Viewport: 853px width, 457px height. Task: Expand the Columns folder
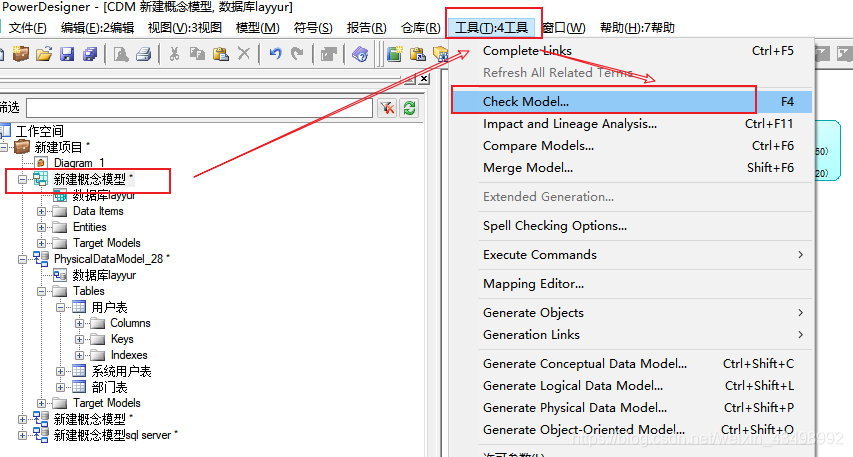pos(79,323)
